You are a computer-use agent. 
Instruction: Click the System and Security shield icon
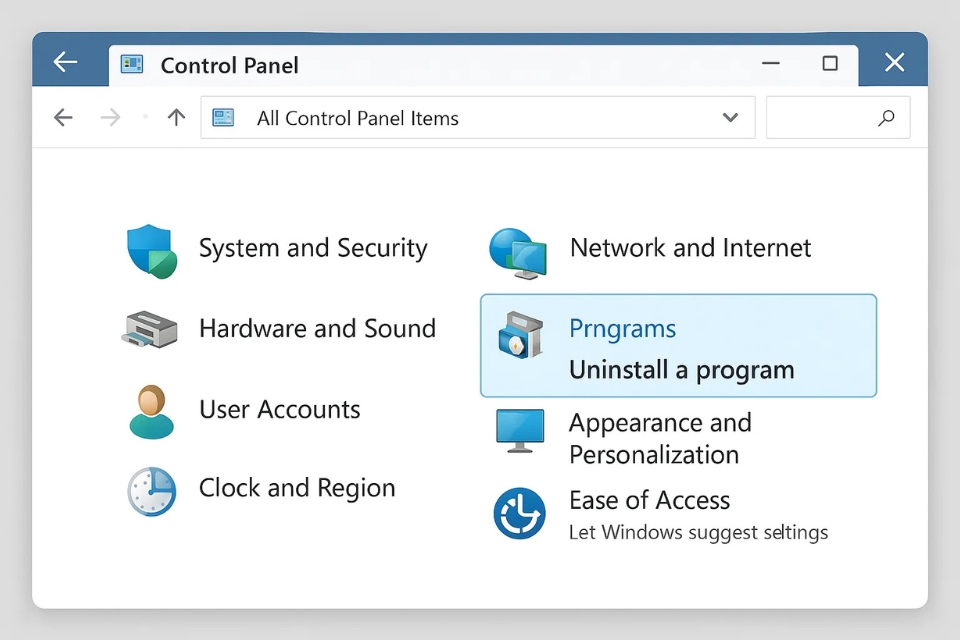[151, 250]
